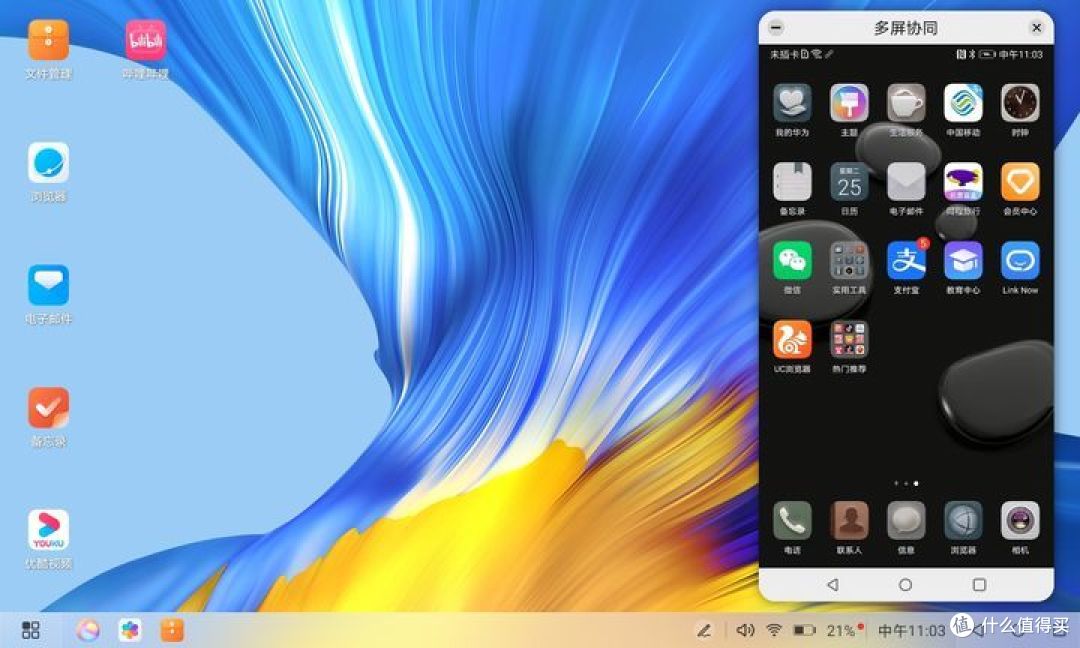Open the 生活服务 coffee cup app
1080x648 pixels.
click(x=906, y=103)
